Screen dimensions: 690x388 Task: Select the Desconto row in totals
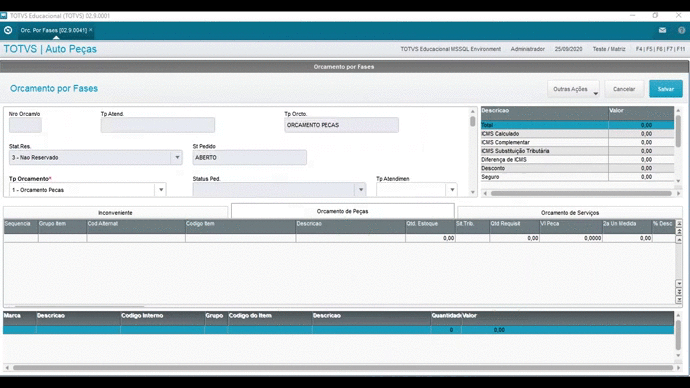coord(577,168)
